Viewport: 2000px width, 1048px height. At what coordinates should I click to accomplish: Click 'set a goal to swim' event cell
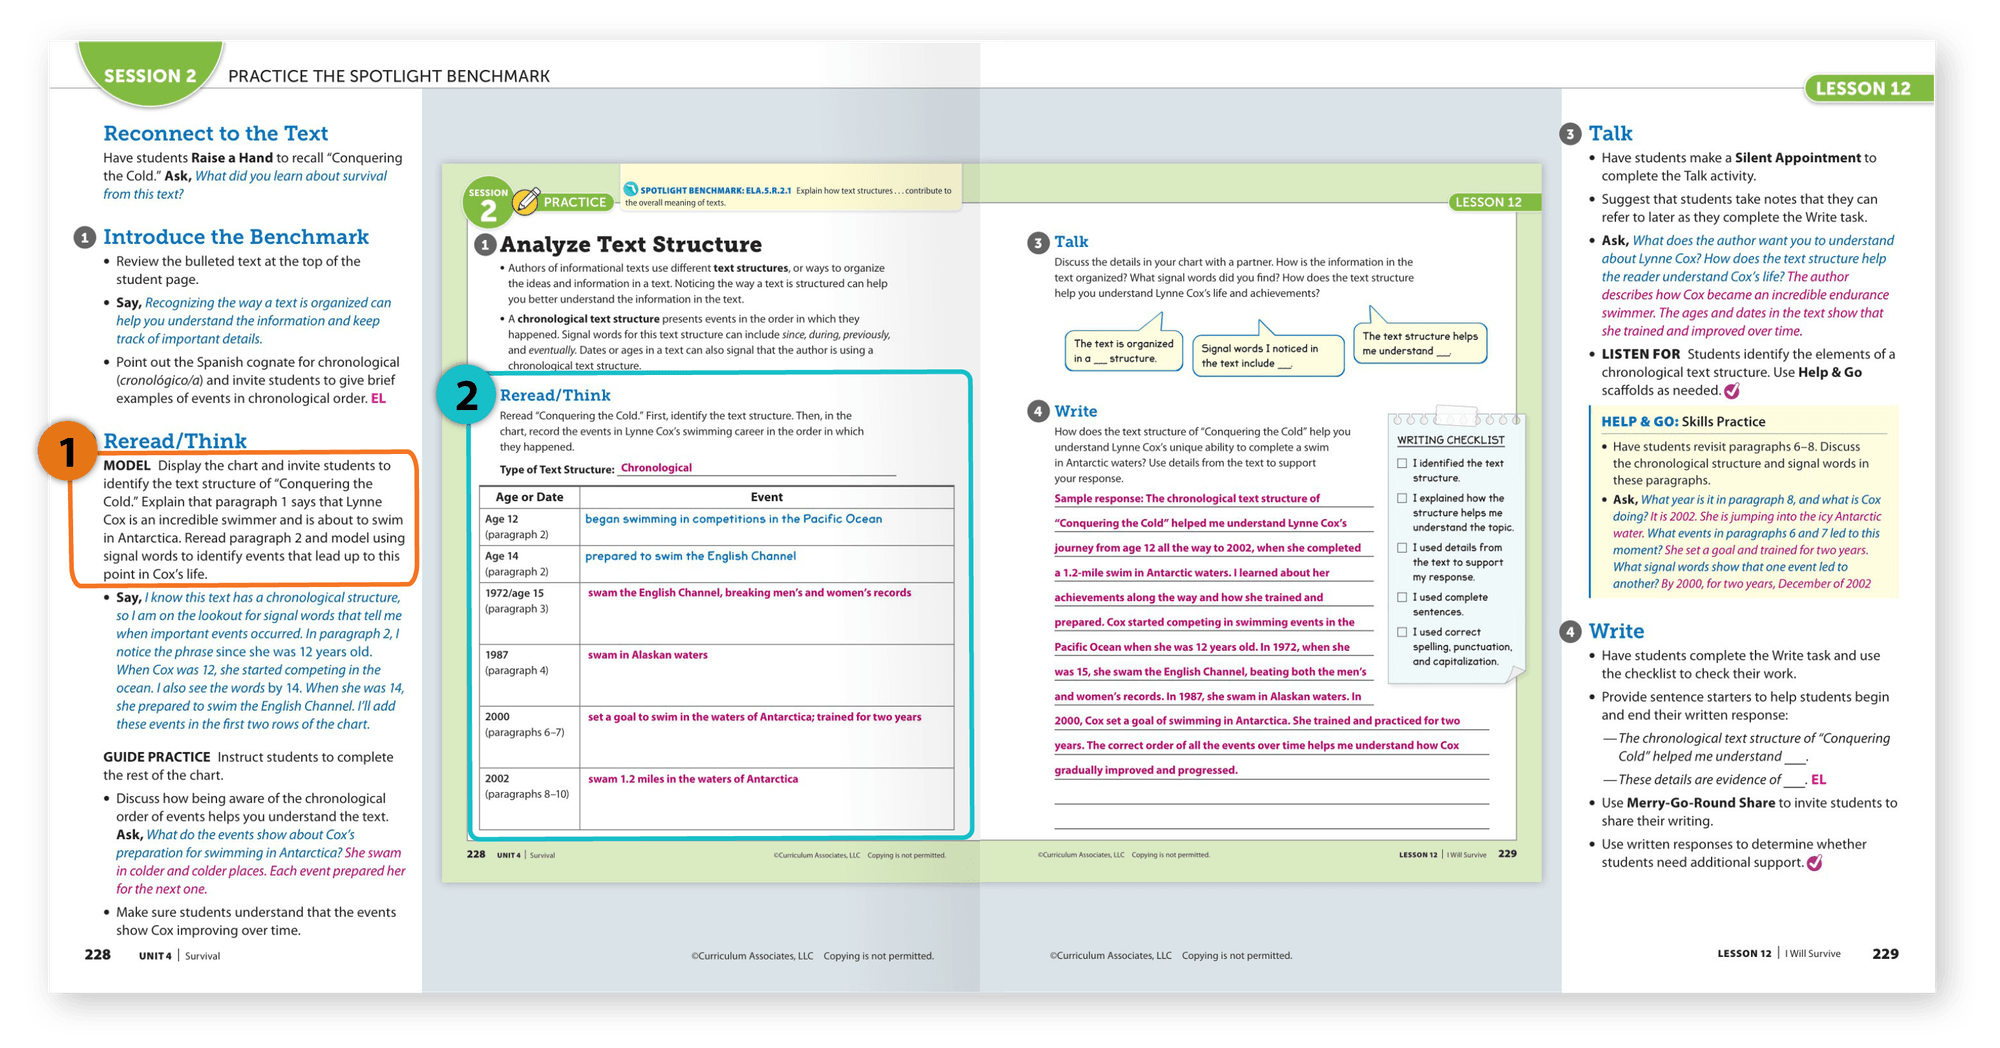(766, 737)
